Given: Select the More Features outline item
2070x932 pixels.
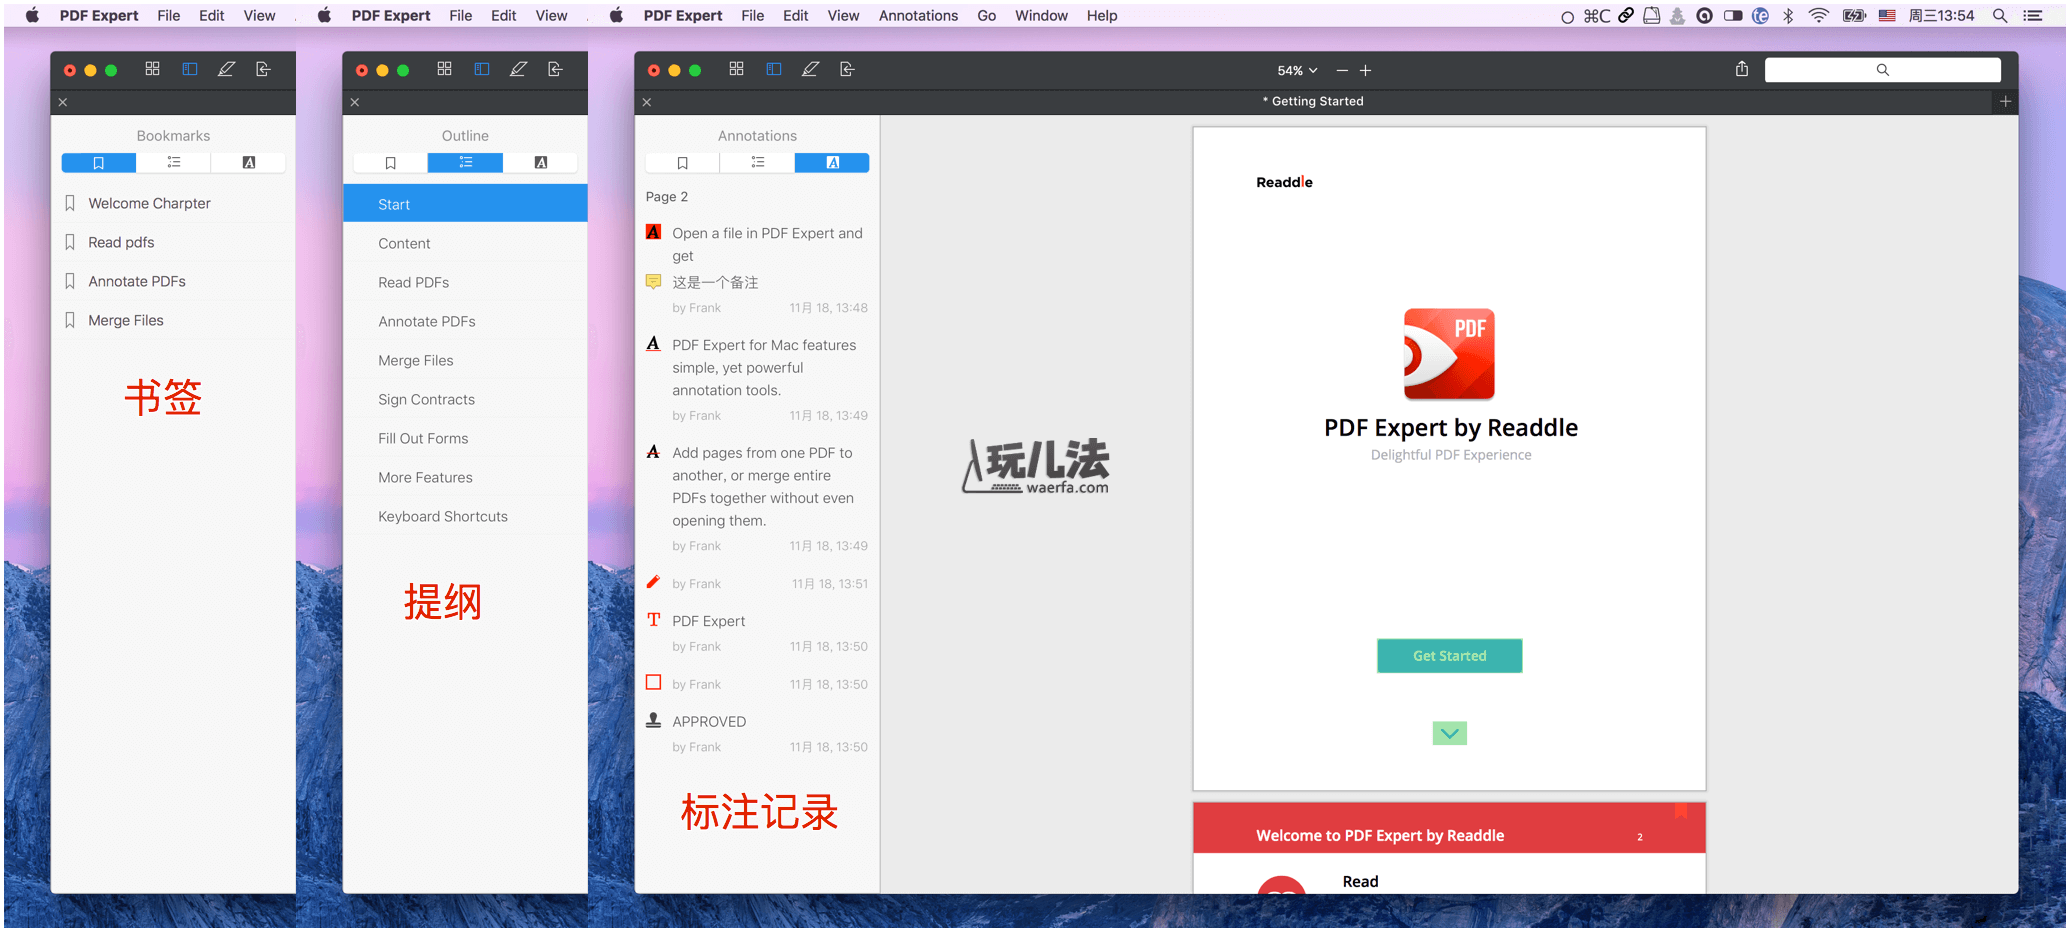Looking at the screenshot, I should coord(465,477).
